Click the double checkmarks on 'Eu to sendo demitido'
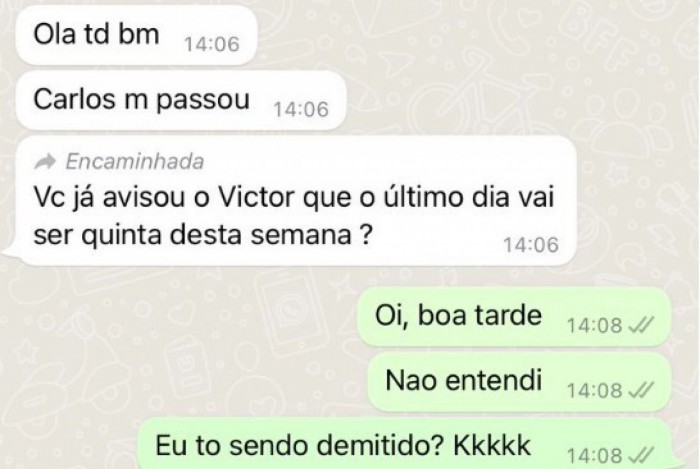This screenshot has width=700, height=469. click(x=641, y=456)
